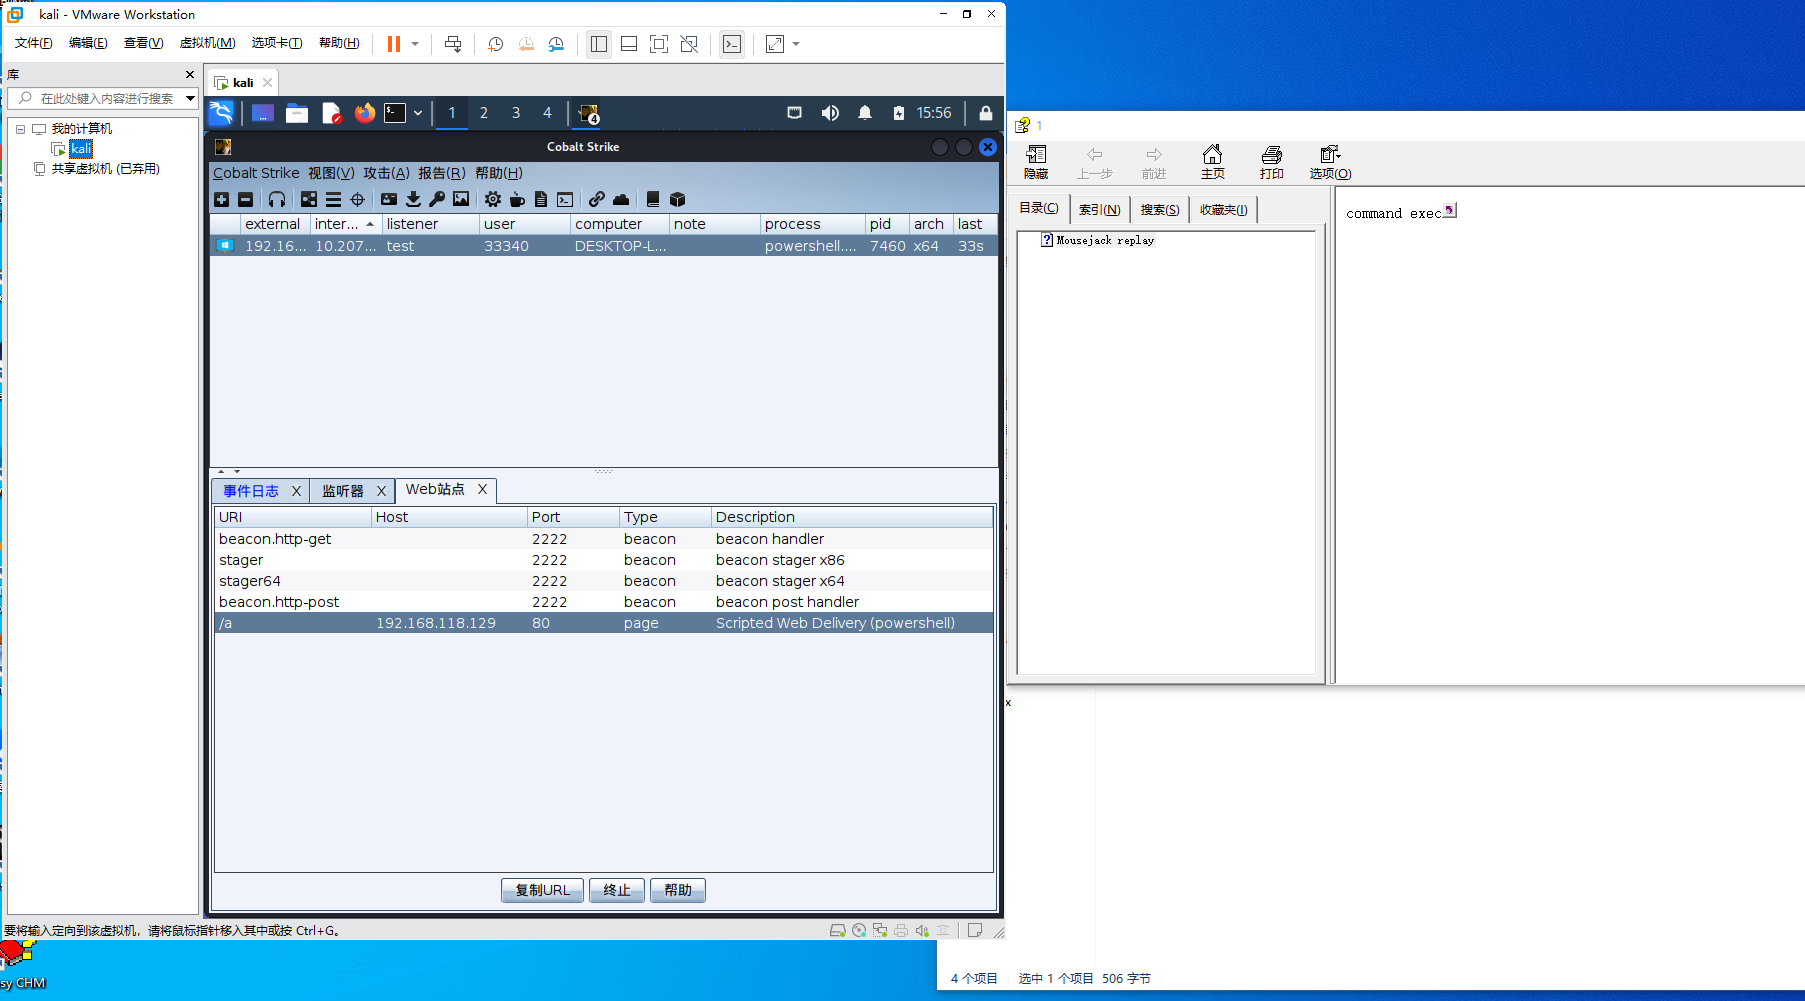Click the Home icon in help viewer

(x=1213, y=161)
